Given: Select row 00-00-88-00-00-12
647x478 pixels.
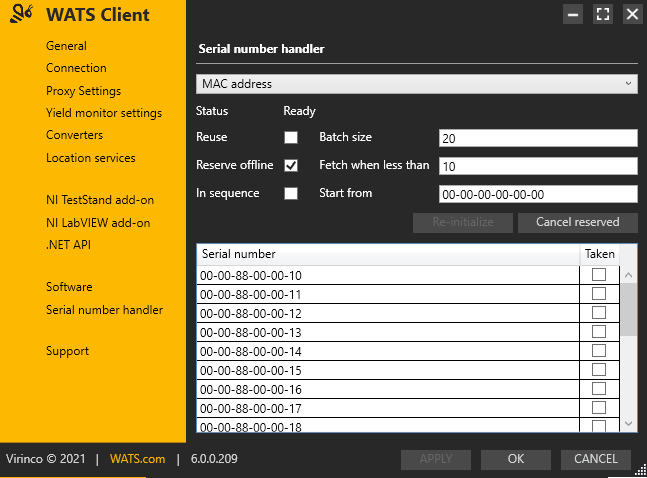Looking at the screenshot, I should pyautogui.click(x=388, y=313).
